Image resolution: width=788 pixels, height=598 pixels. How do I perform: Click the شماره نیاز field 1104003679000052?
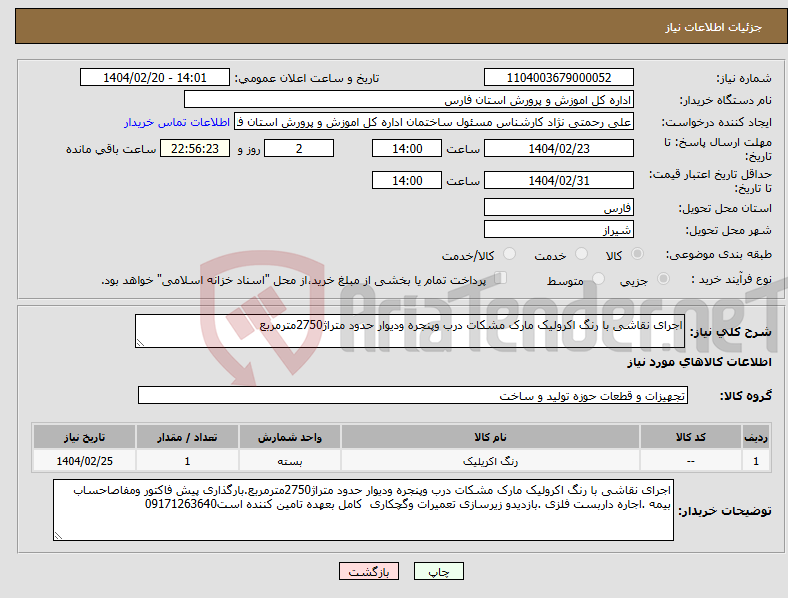558,77
